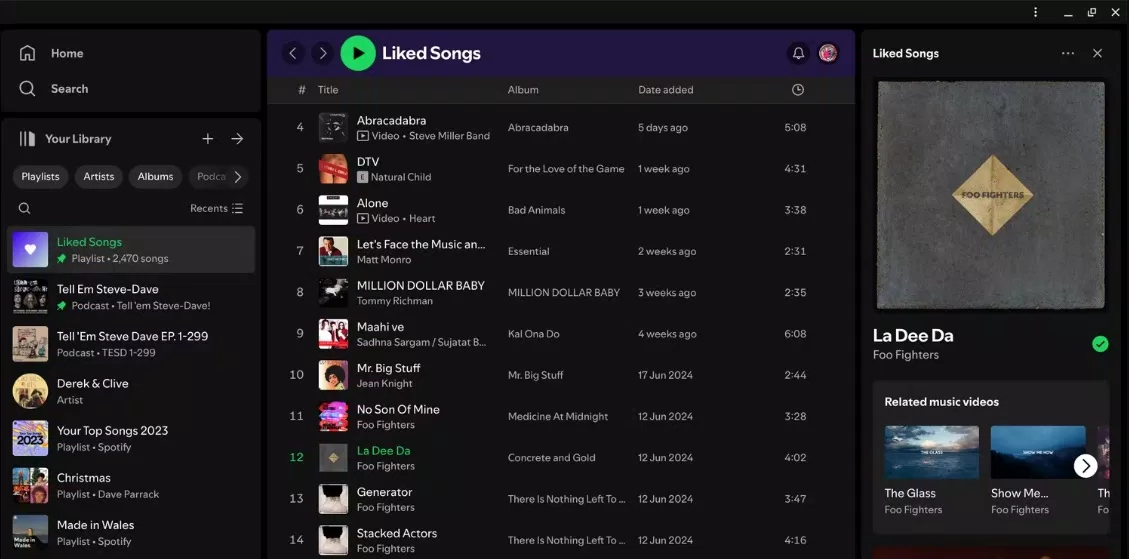
Task: Open the Tell Em Steve-Dave podcast
Action: click(131, 297)
